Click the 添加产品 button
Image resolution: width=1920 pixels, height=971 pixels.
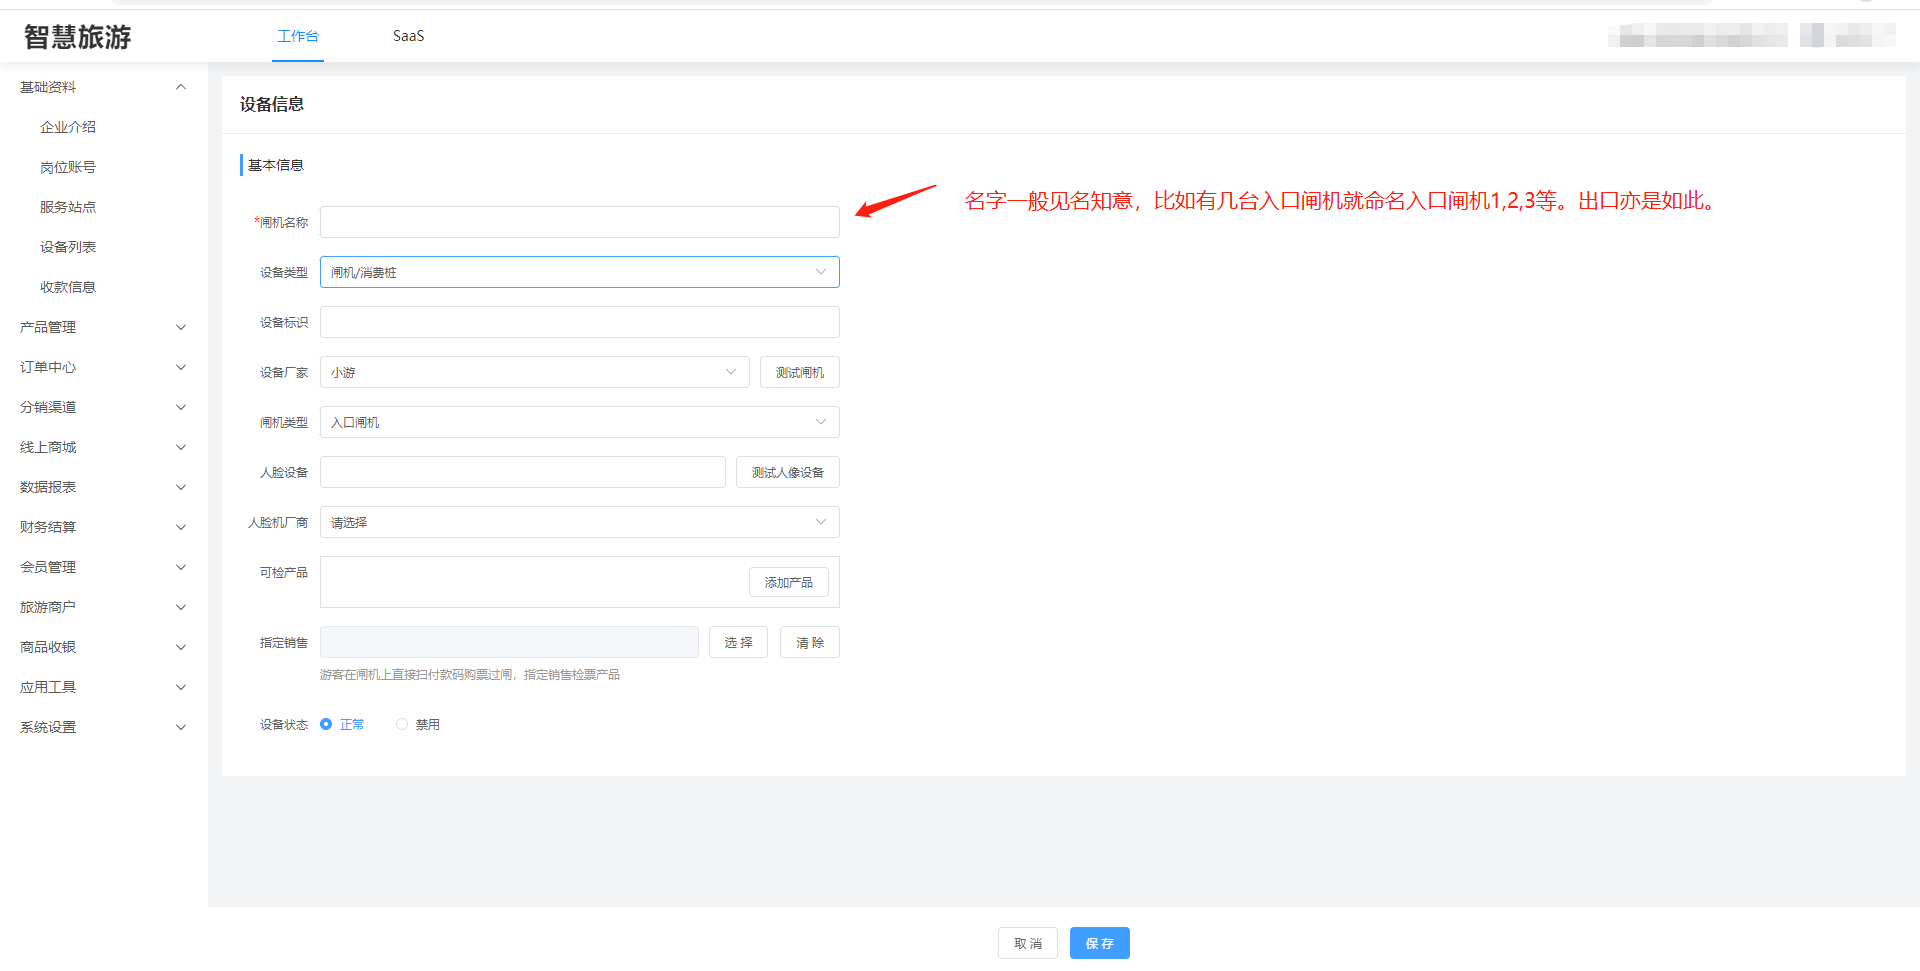click(788, 582)
